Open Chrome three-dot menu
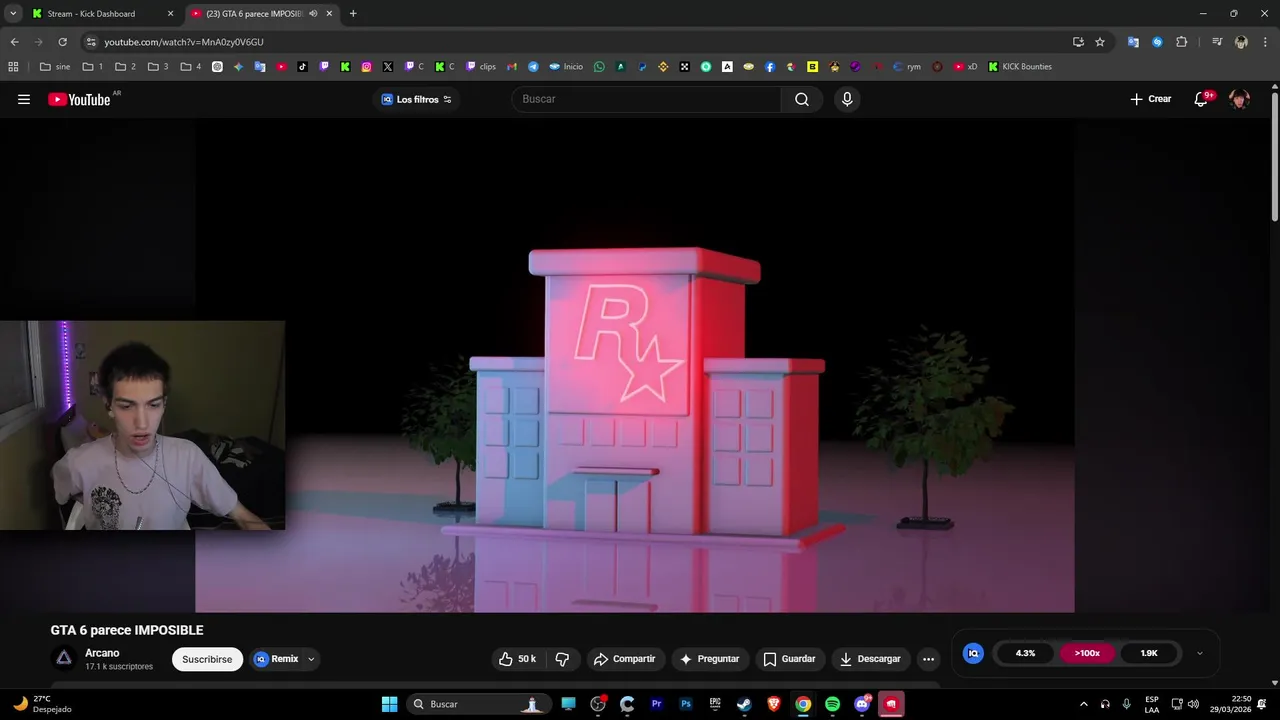The height and width of the screenshot is (720, 1280). click(x=1265, y=42)
